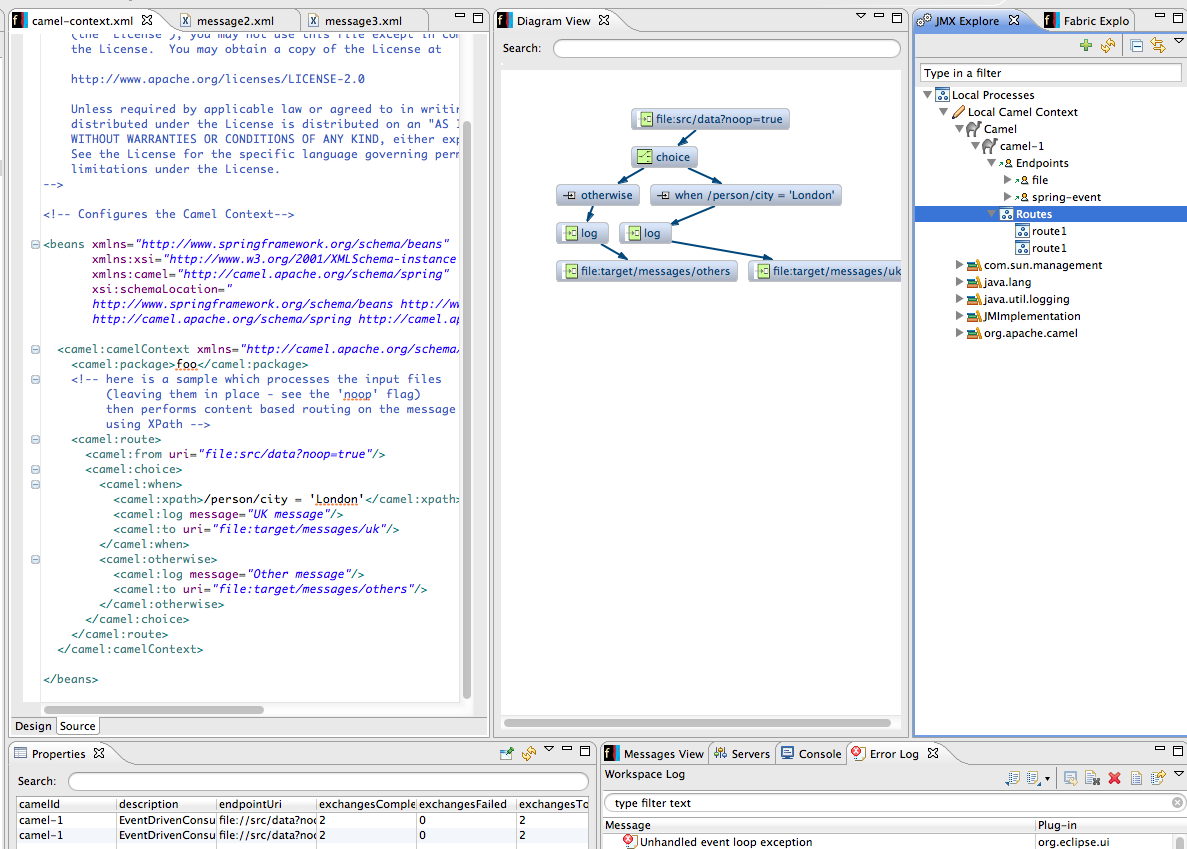The height and width of the screenshot is (849, 1187).
Task: Click the refresh icon in Properties view toolbar
Action: tap(529, 754)
